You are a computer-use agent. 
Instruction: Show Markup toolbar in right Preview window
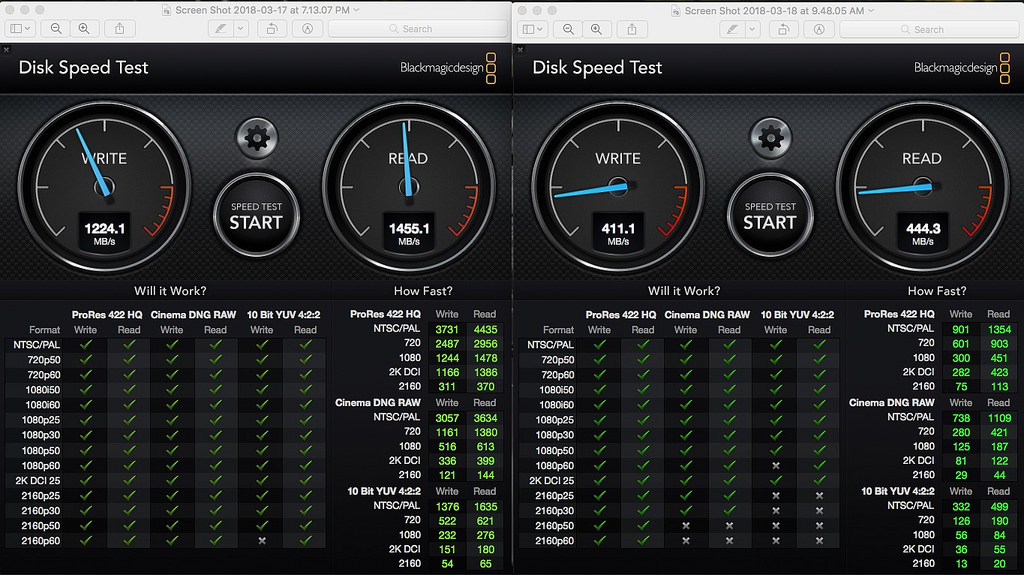(x=819, y=29)
